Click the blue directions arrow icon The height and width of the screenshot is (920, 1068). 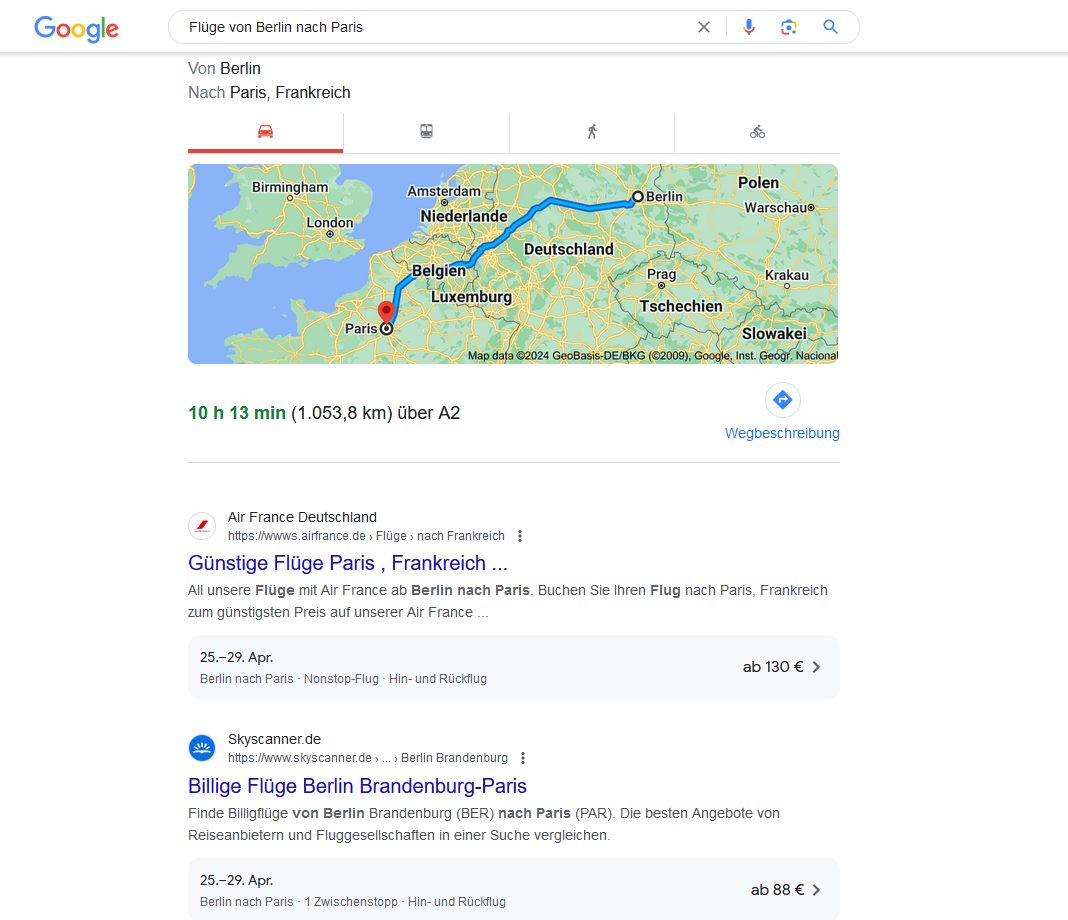[782, 400]
